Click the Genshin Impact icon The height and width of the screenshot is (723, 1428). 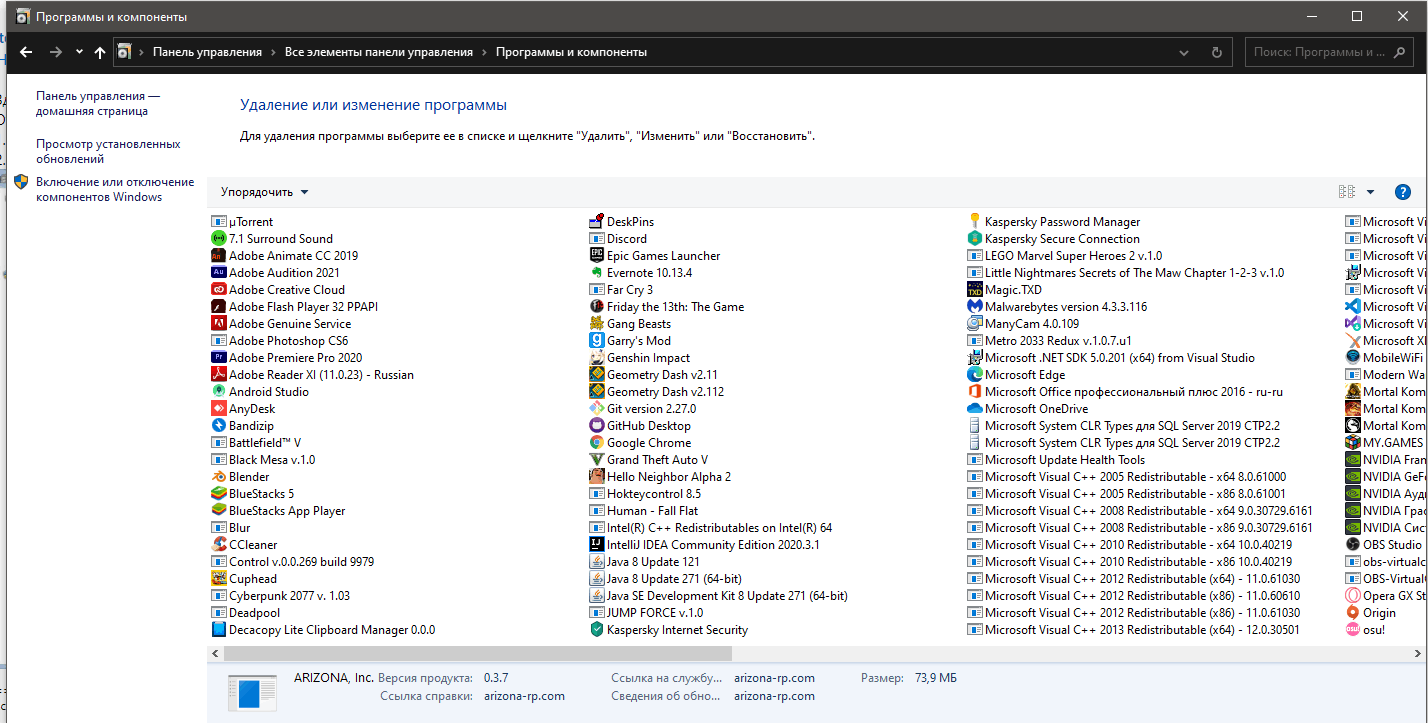pos(597,358)
